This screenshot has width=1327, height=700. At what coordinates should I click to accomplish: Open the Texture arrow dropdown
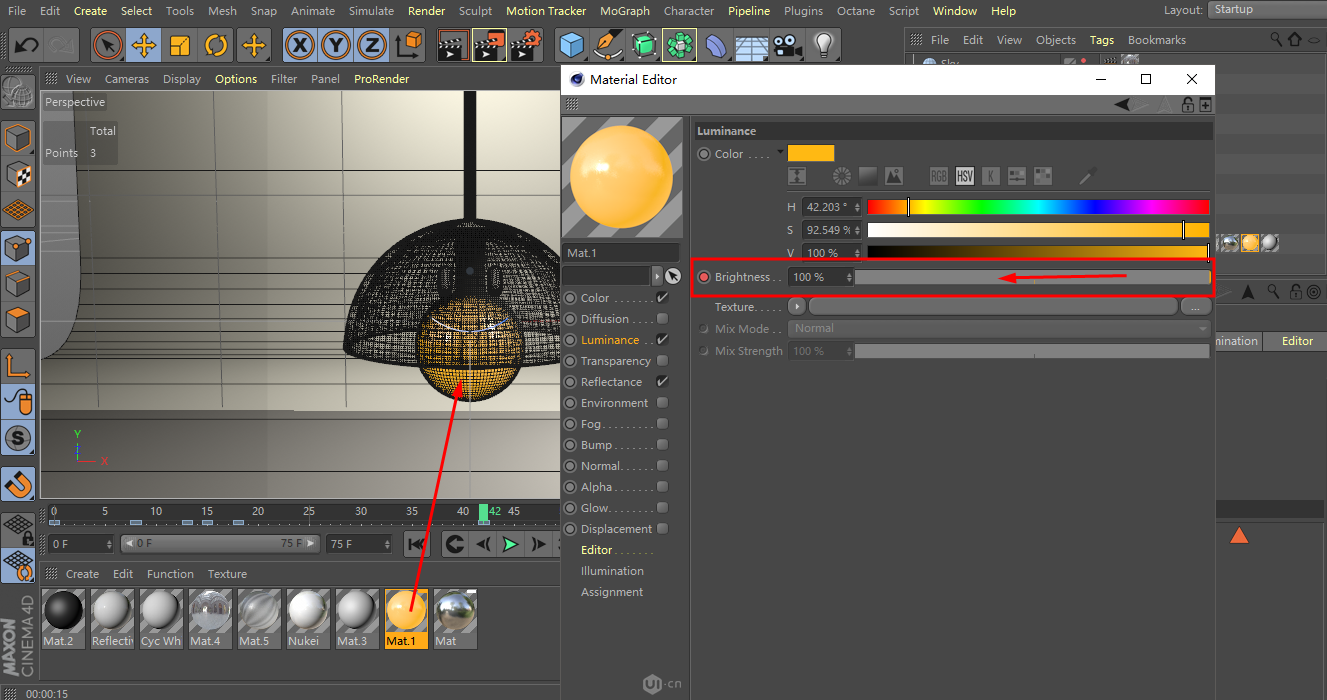click(797, 307)
